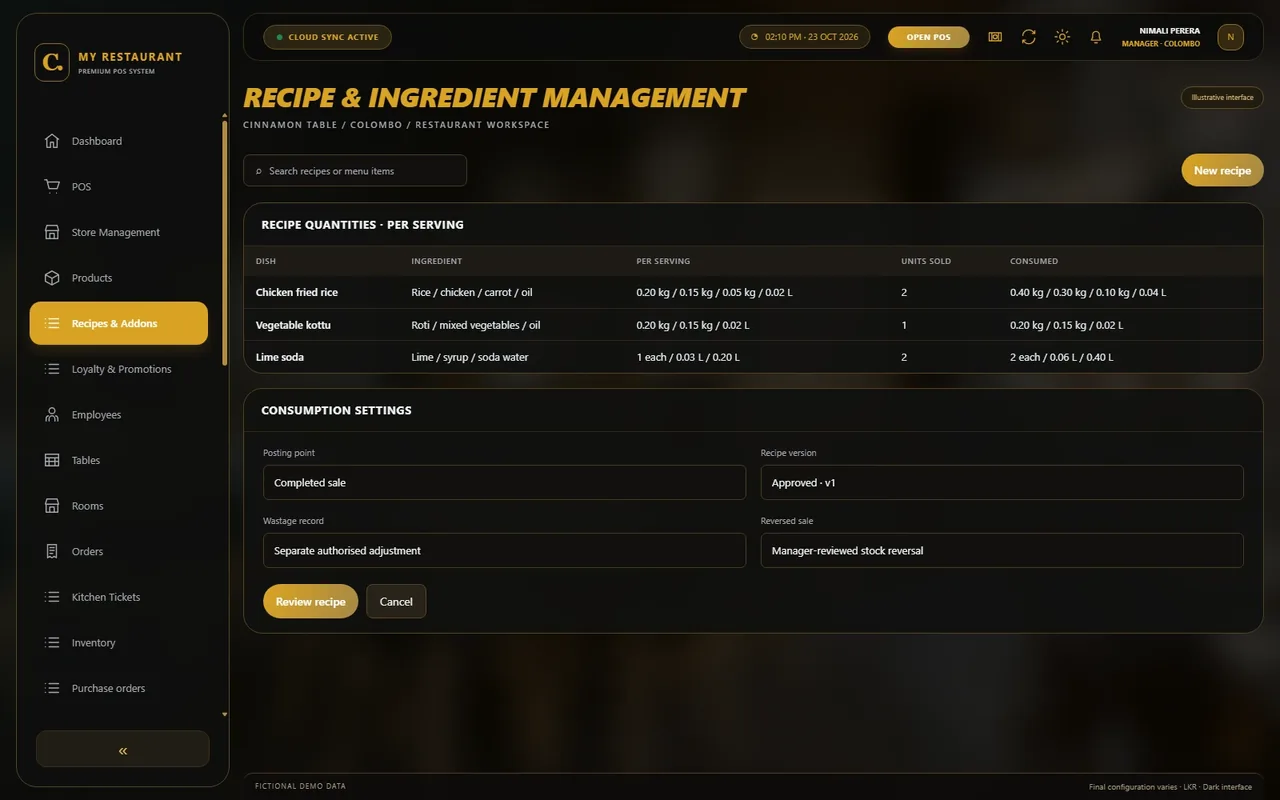Click the Units Sold column header
1280x800 pixels.
926,261
